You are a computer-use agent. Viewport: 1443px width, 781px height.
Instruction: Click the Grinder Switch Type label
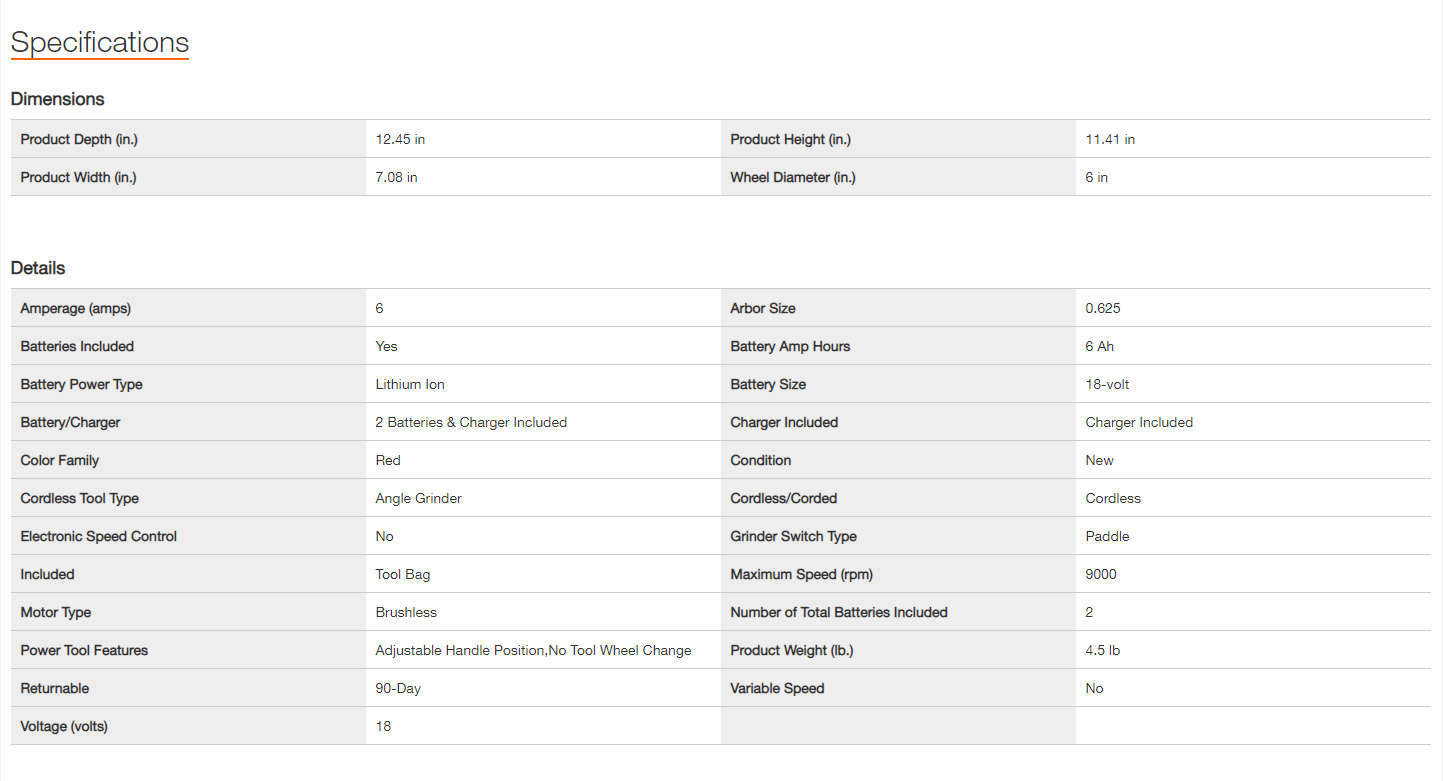pos(793,536)
